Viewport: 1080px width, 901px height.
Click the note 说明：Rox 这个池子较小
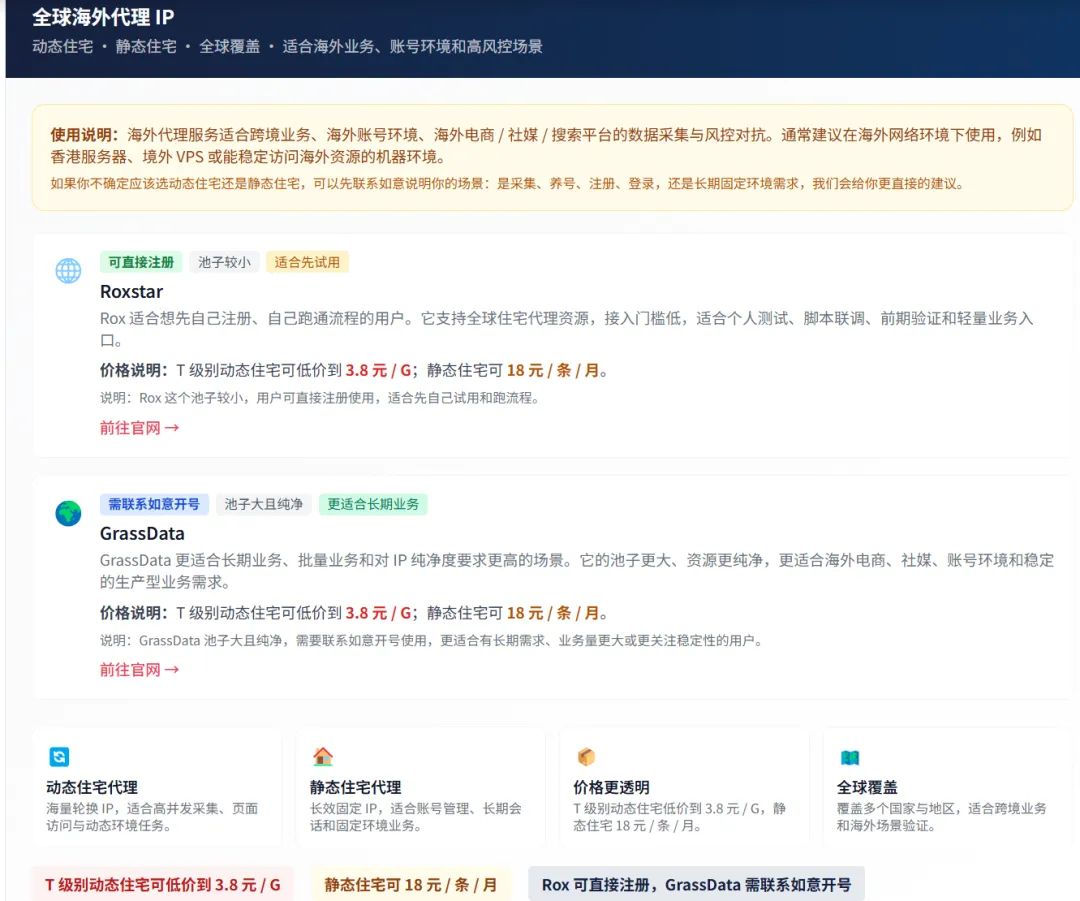(x=320, y=398)
